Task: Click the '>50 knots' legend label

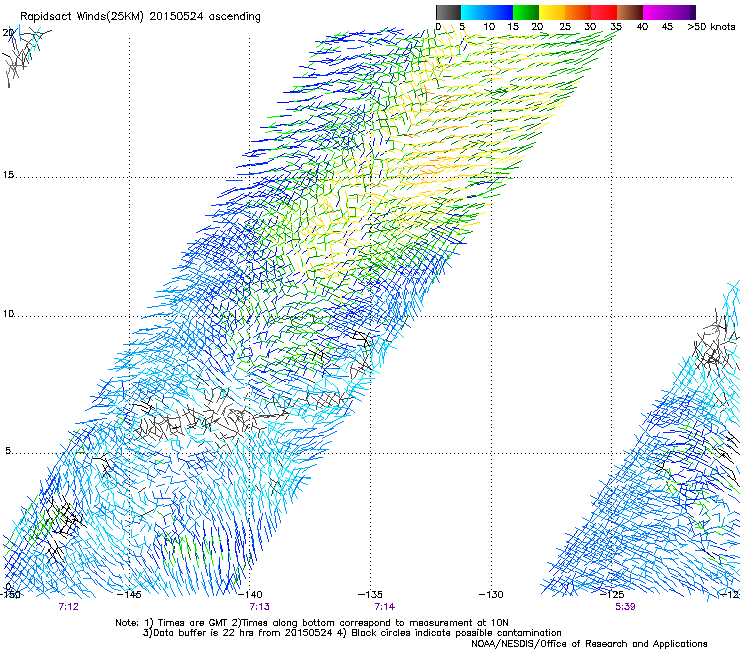Action: click(711, 27)
